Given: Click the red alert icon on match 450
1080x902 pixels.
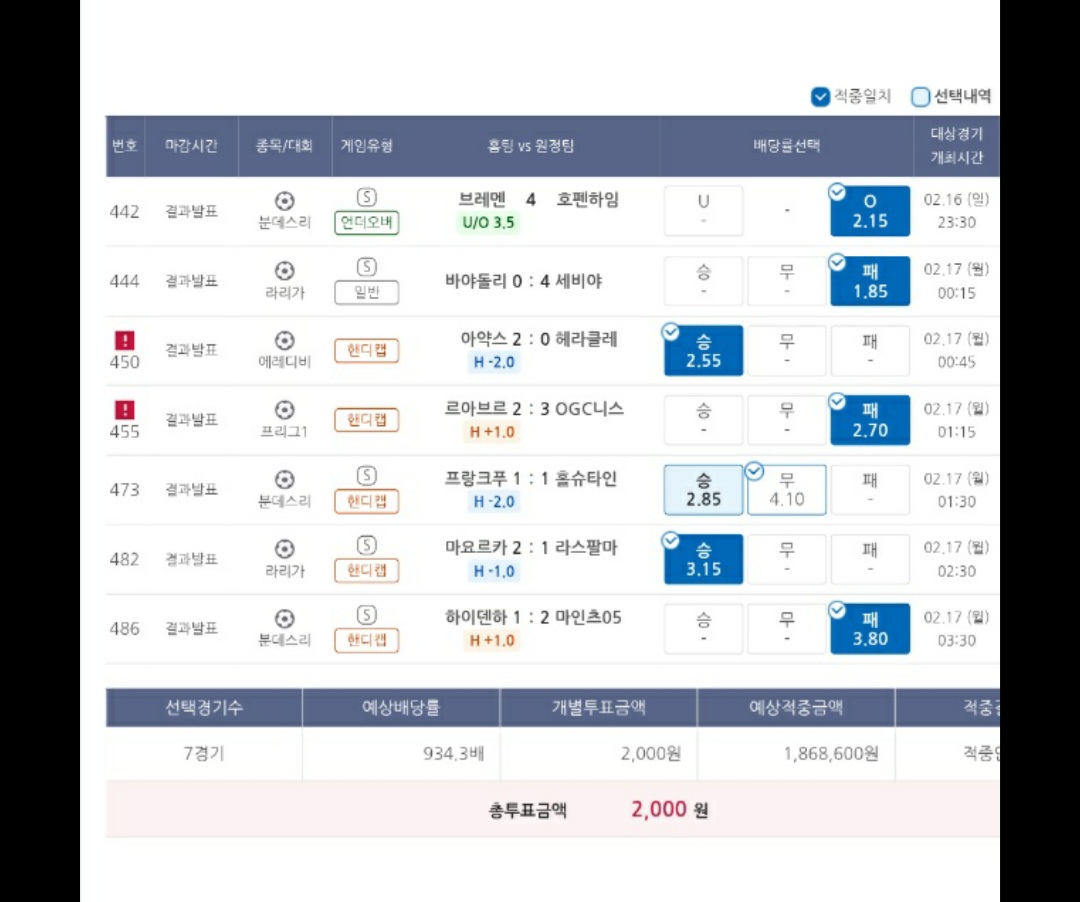Looking at the screenshot, I should (x=125, y=340).
